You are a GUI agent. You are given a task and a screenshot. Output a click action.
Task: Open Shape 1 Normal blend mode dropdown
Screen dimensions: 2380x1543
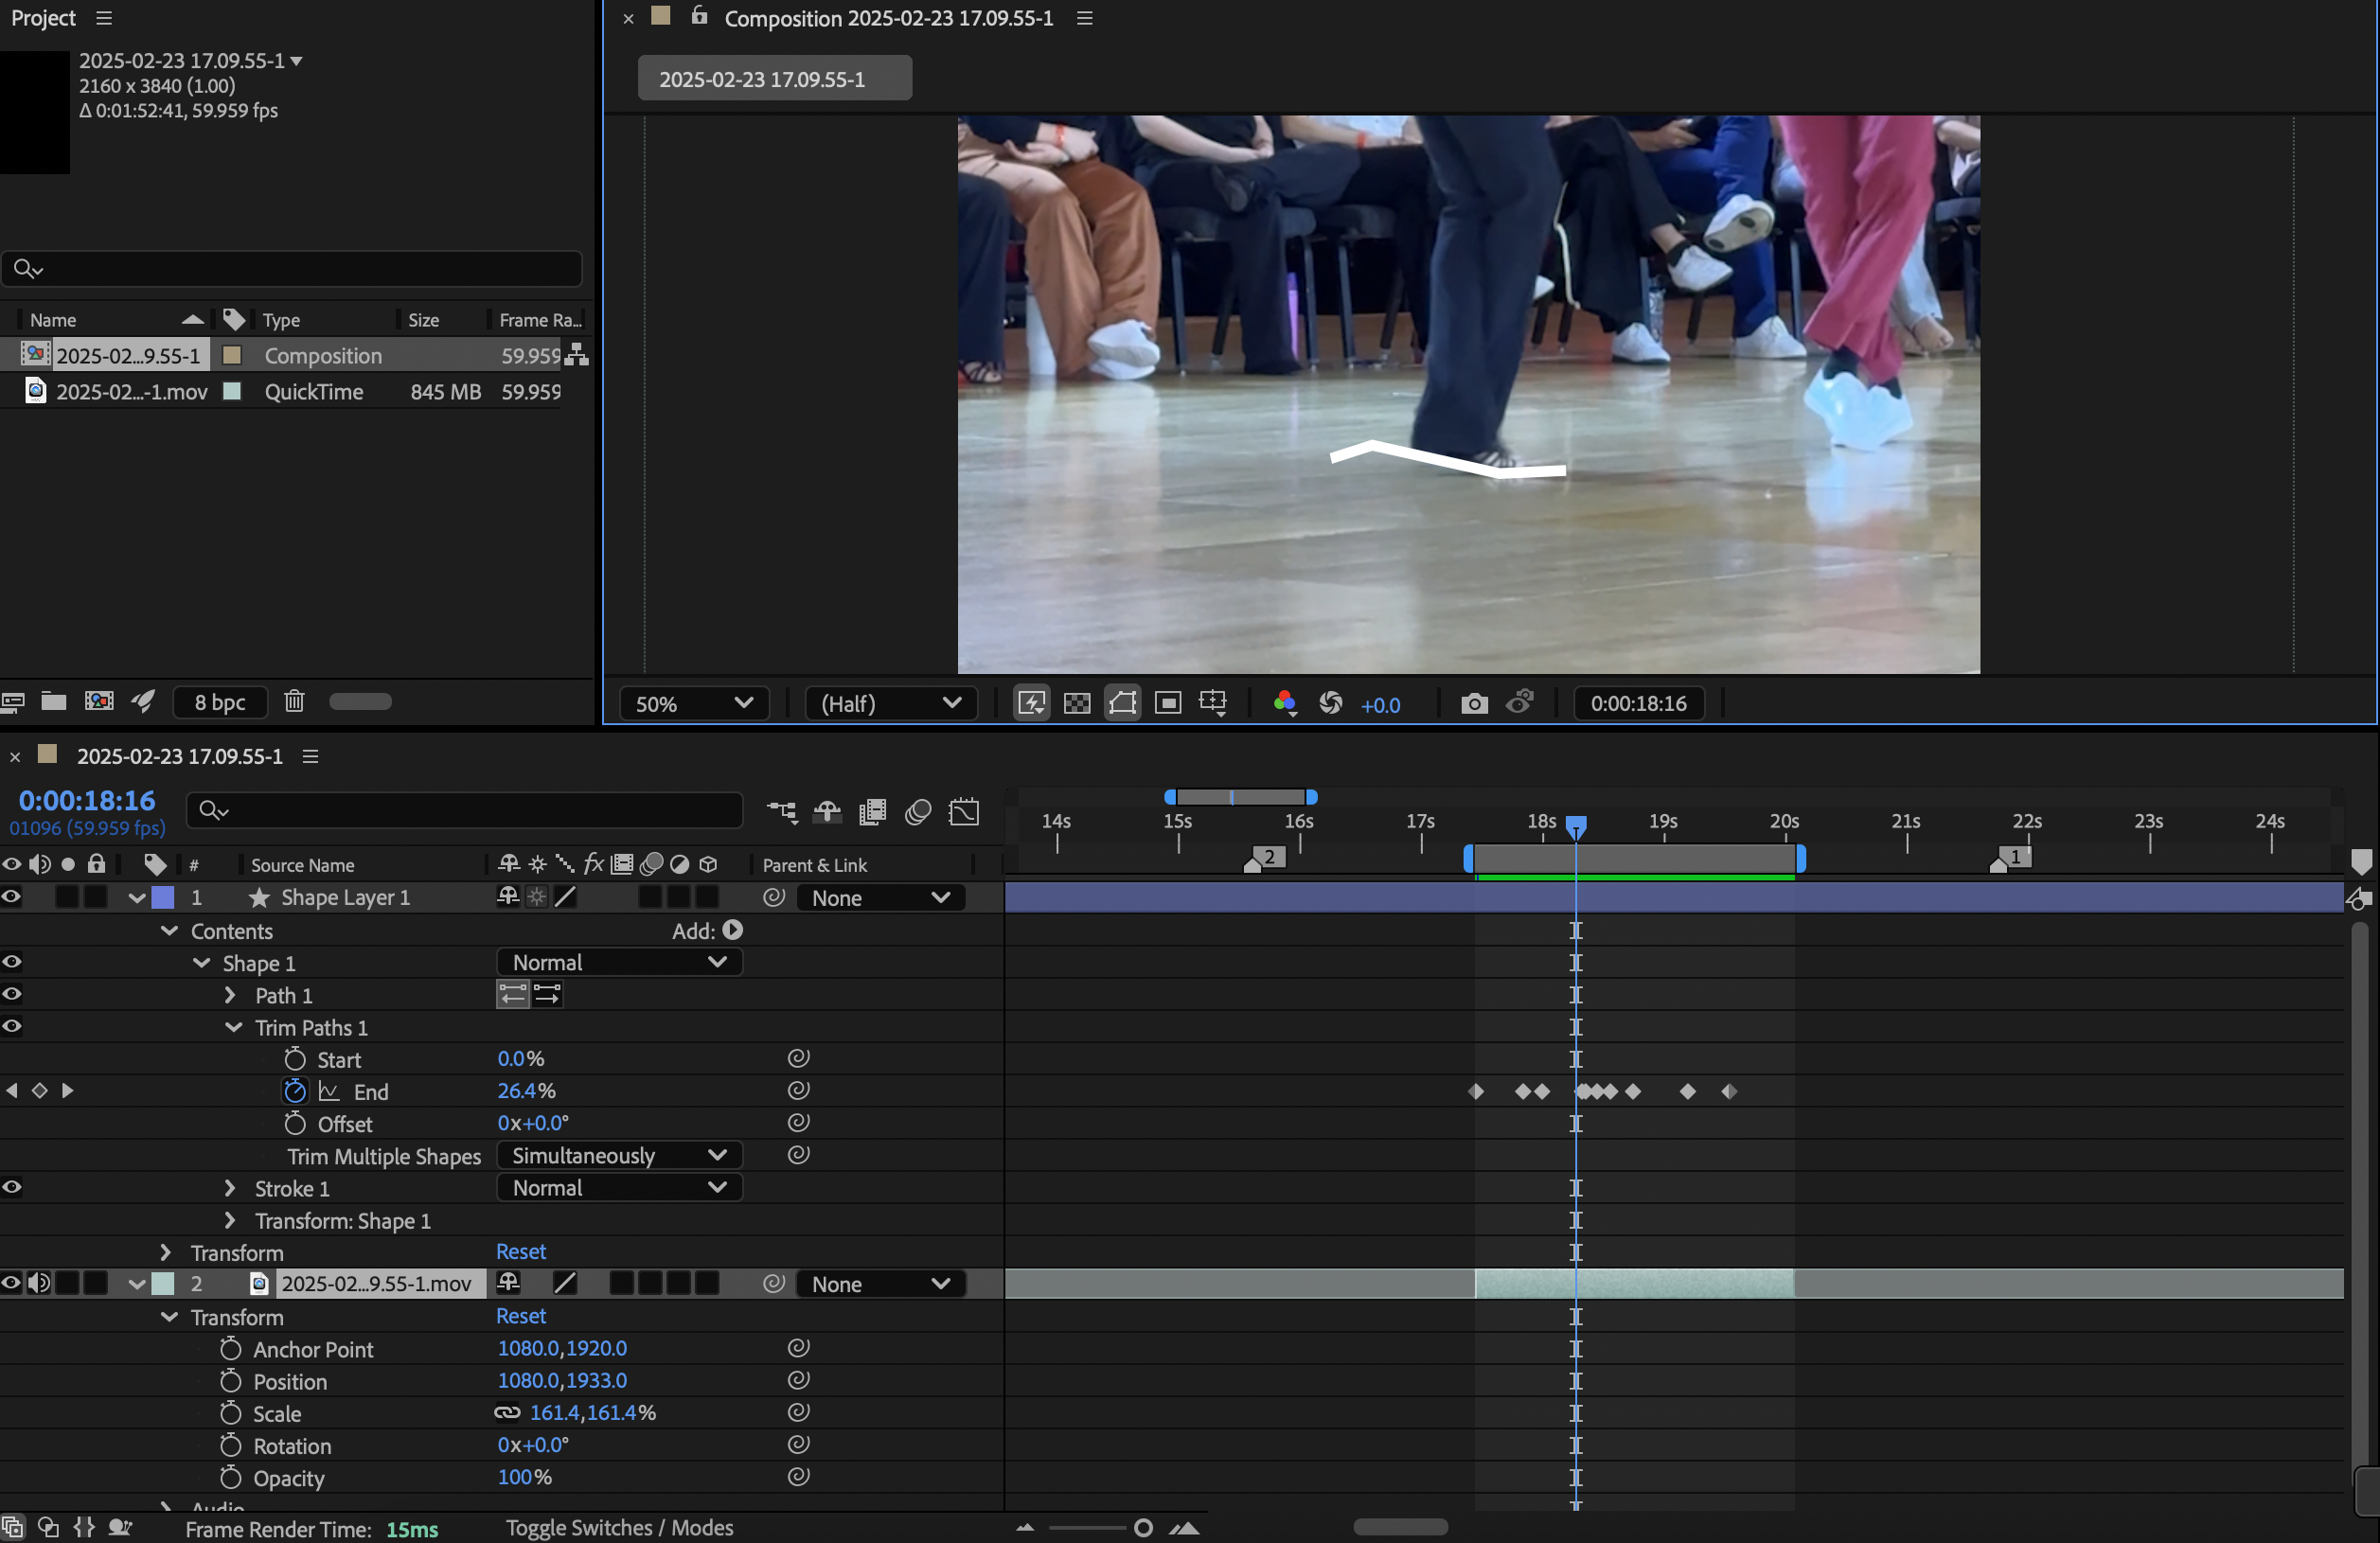[619, 963]
